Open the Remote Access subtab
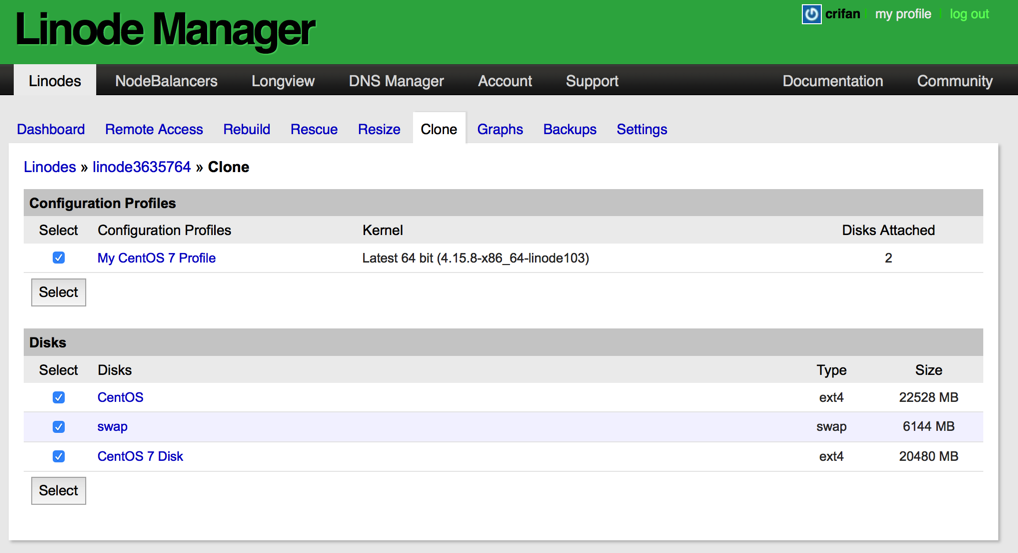This screenshot has height=553, width=1018. [x=154, y=129]
